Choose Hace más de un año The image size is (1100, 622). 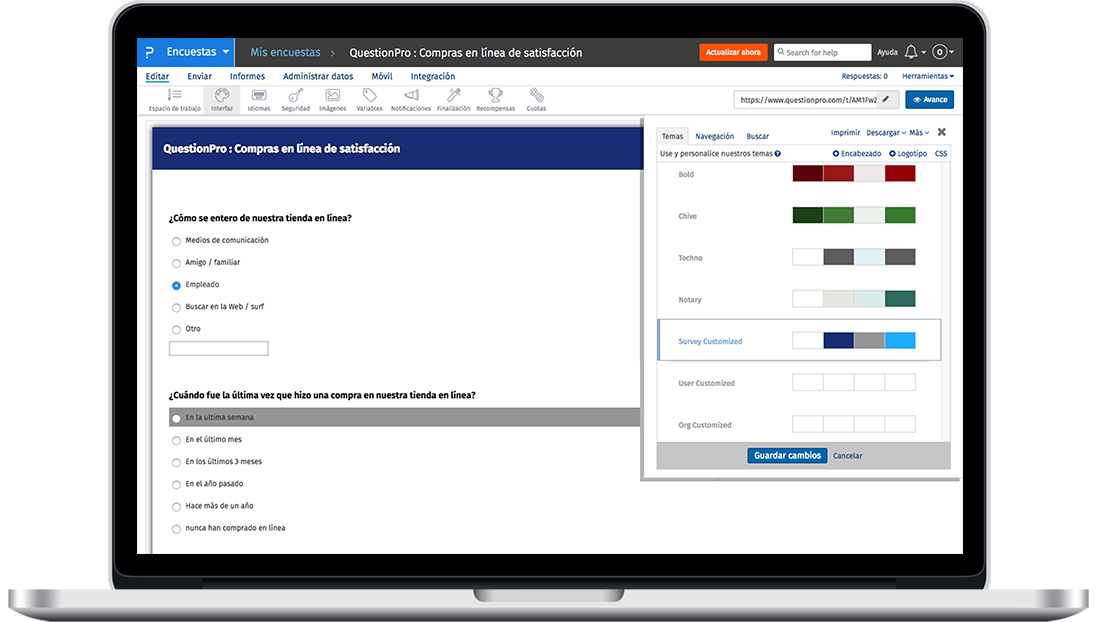[176, 506]
